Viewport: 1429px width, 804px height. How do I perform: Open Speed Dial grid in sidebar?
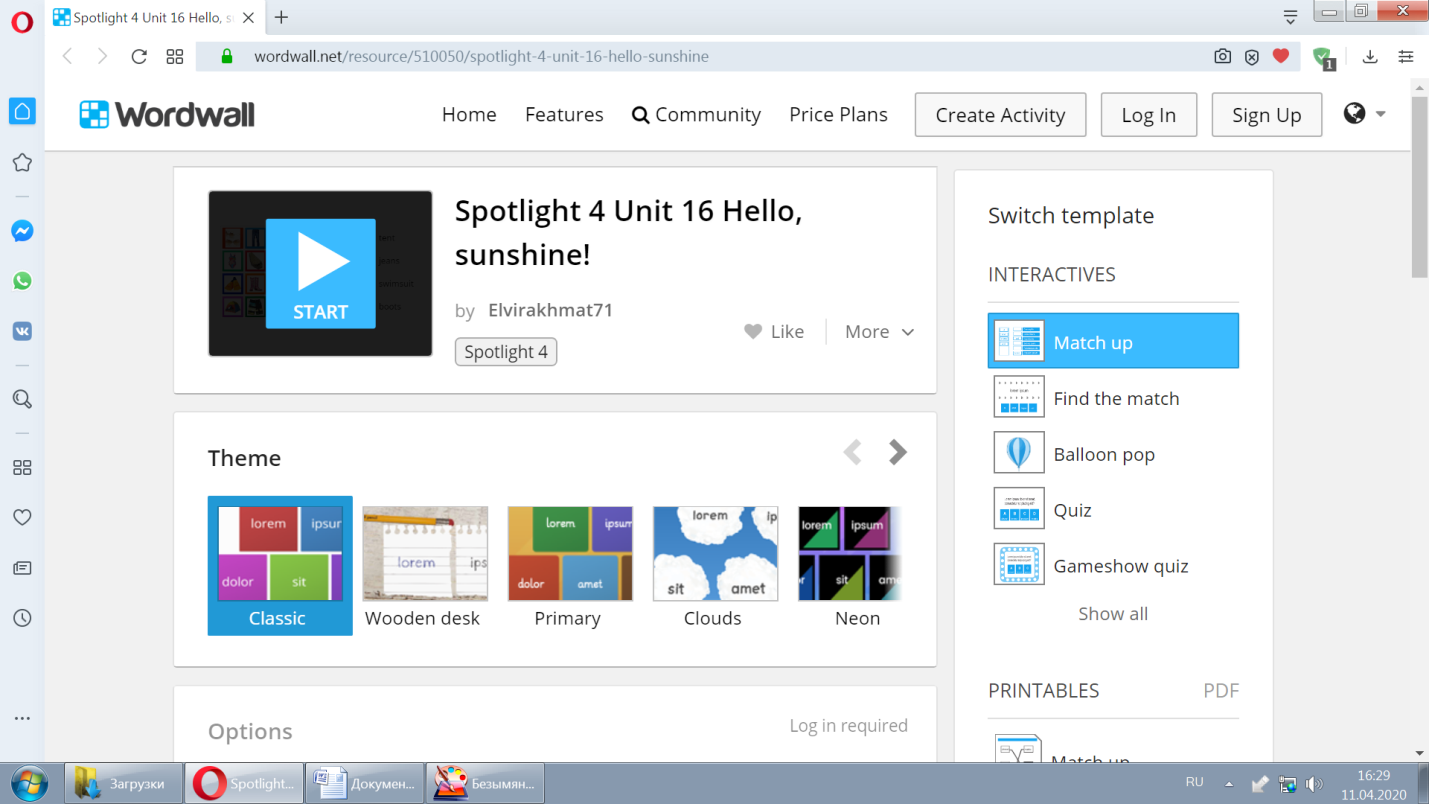pos(22,468)
